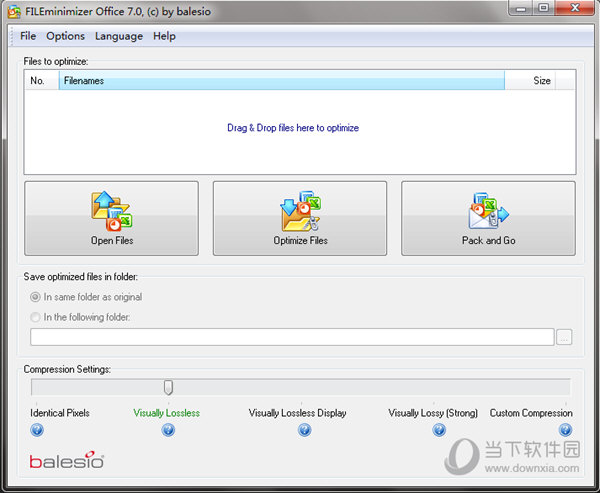Click the Visually Lossless label

166,413
